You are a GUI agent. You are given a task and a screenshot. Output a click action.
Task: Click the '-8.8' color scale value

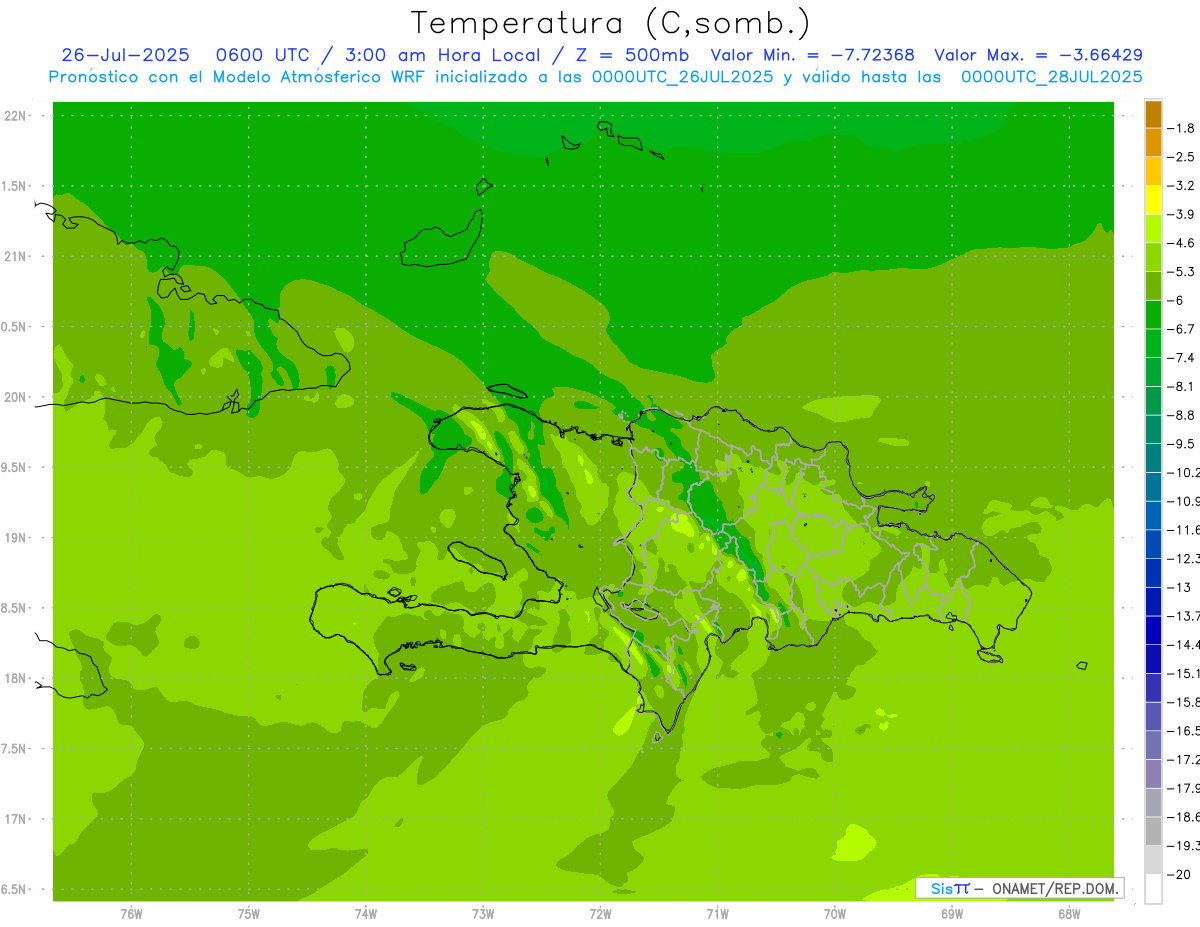point(1181,415)
